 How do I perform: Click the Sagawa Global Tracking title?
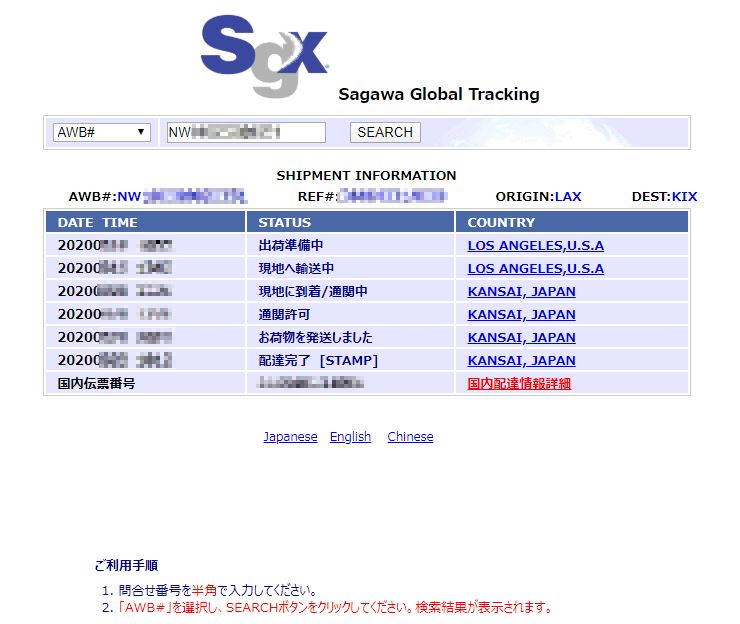[x=439, y=94]
